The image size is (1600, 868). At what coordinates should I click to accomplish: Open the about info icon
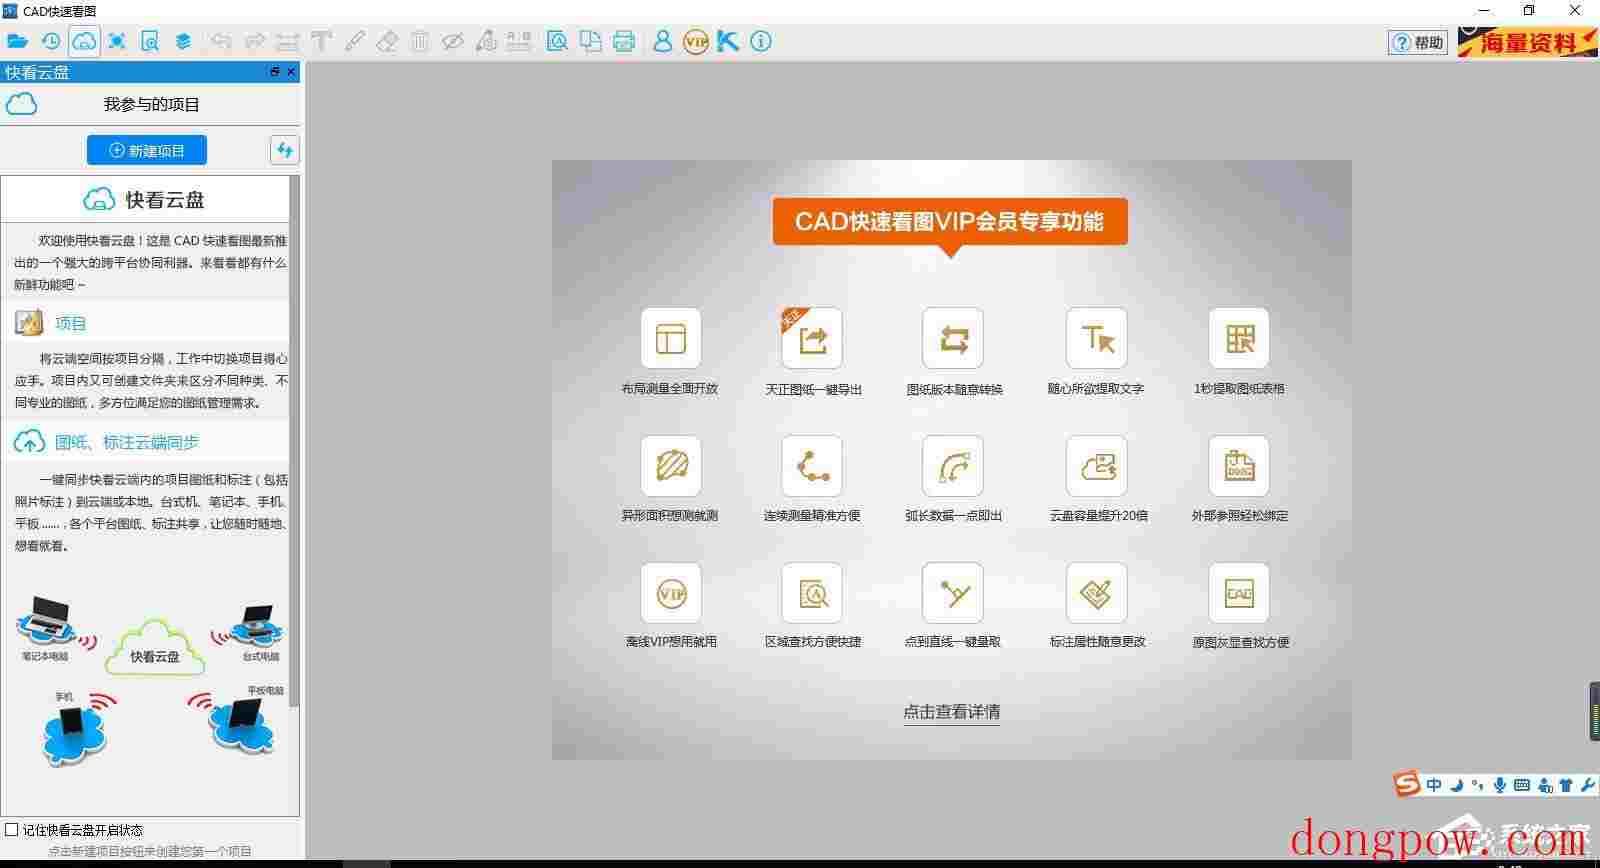tap(761, 41)
